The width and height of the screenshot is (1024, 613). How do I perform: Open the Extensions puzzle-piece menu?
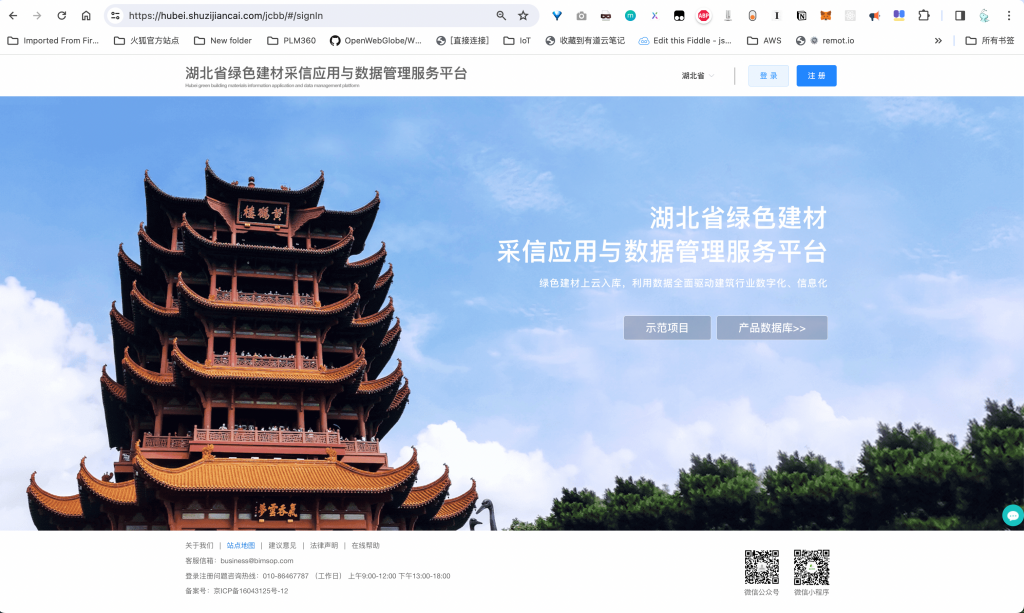(x=924, y=16)
